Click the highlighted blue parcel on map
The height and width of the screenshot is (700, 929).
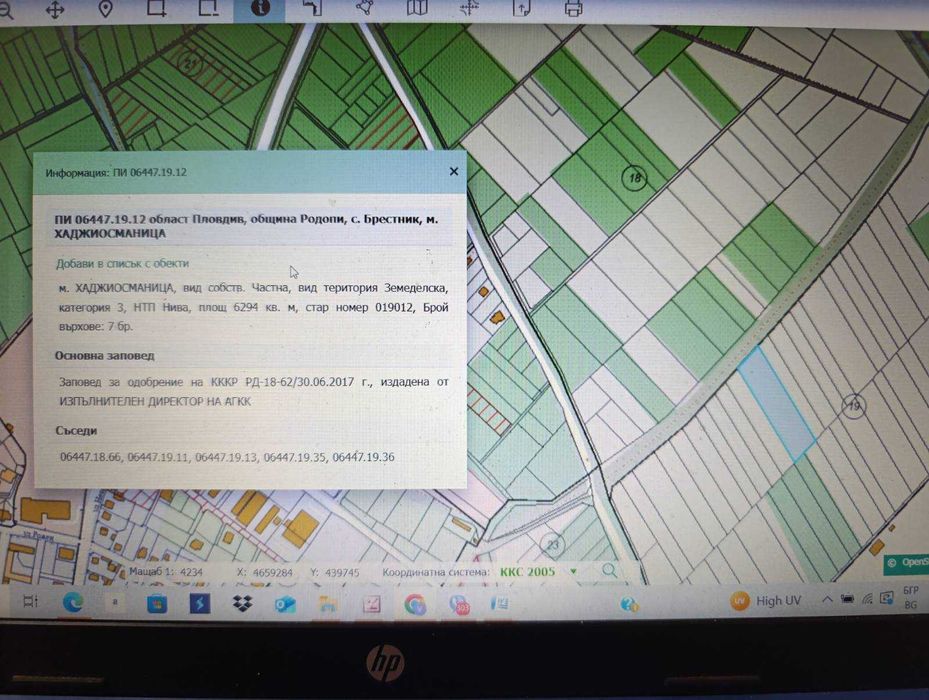pos(777,403)
